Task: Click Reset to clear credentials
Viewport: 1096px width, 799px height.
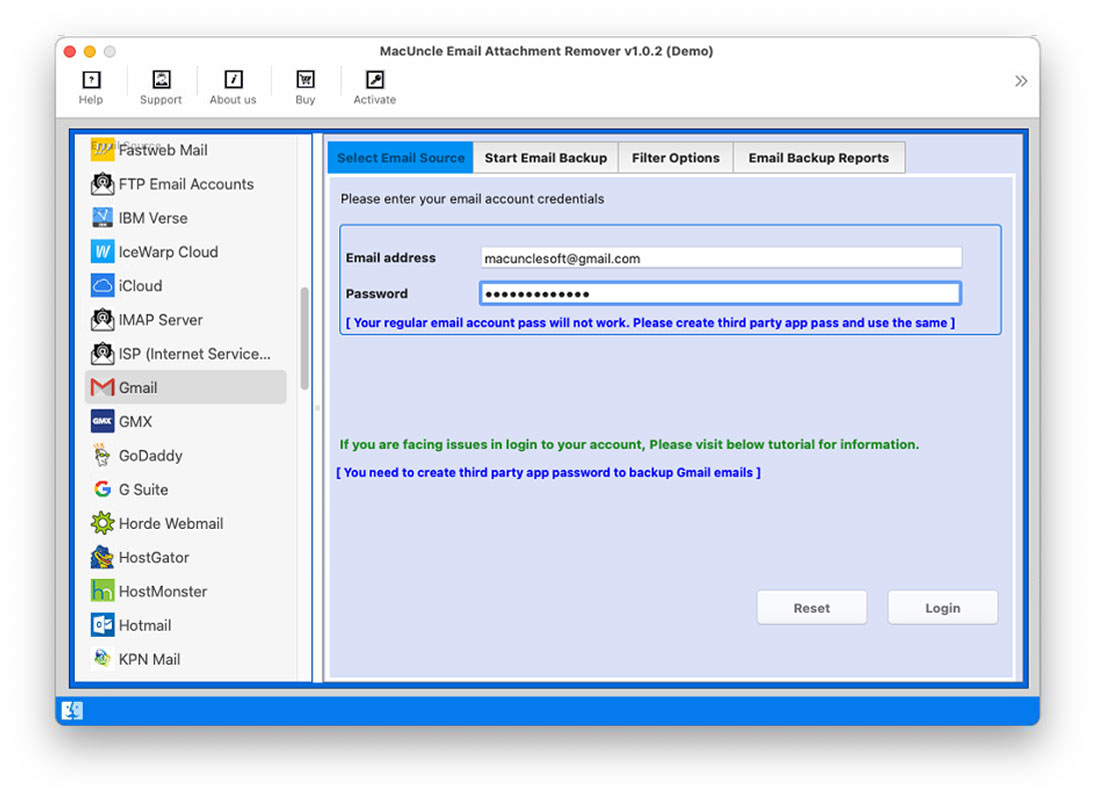Action: (x=811, y=607)
